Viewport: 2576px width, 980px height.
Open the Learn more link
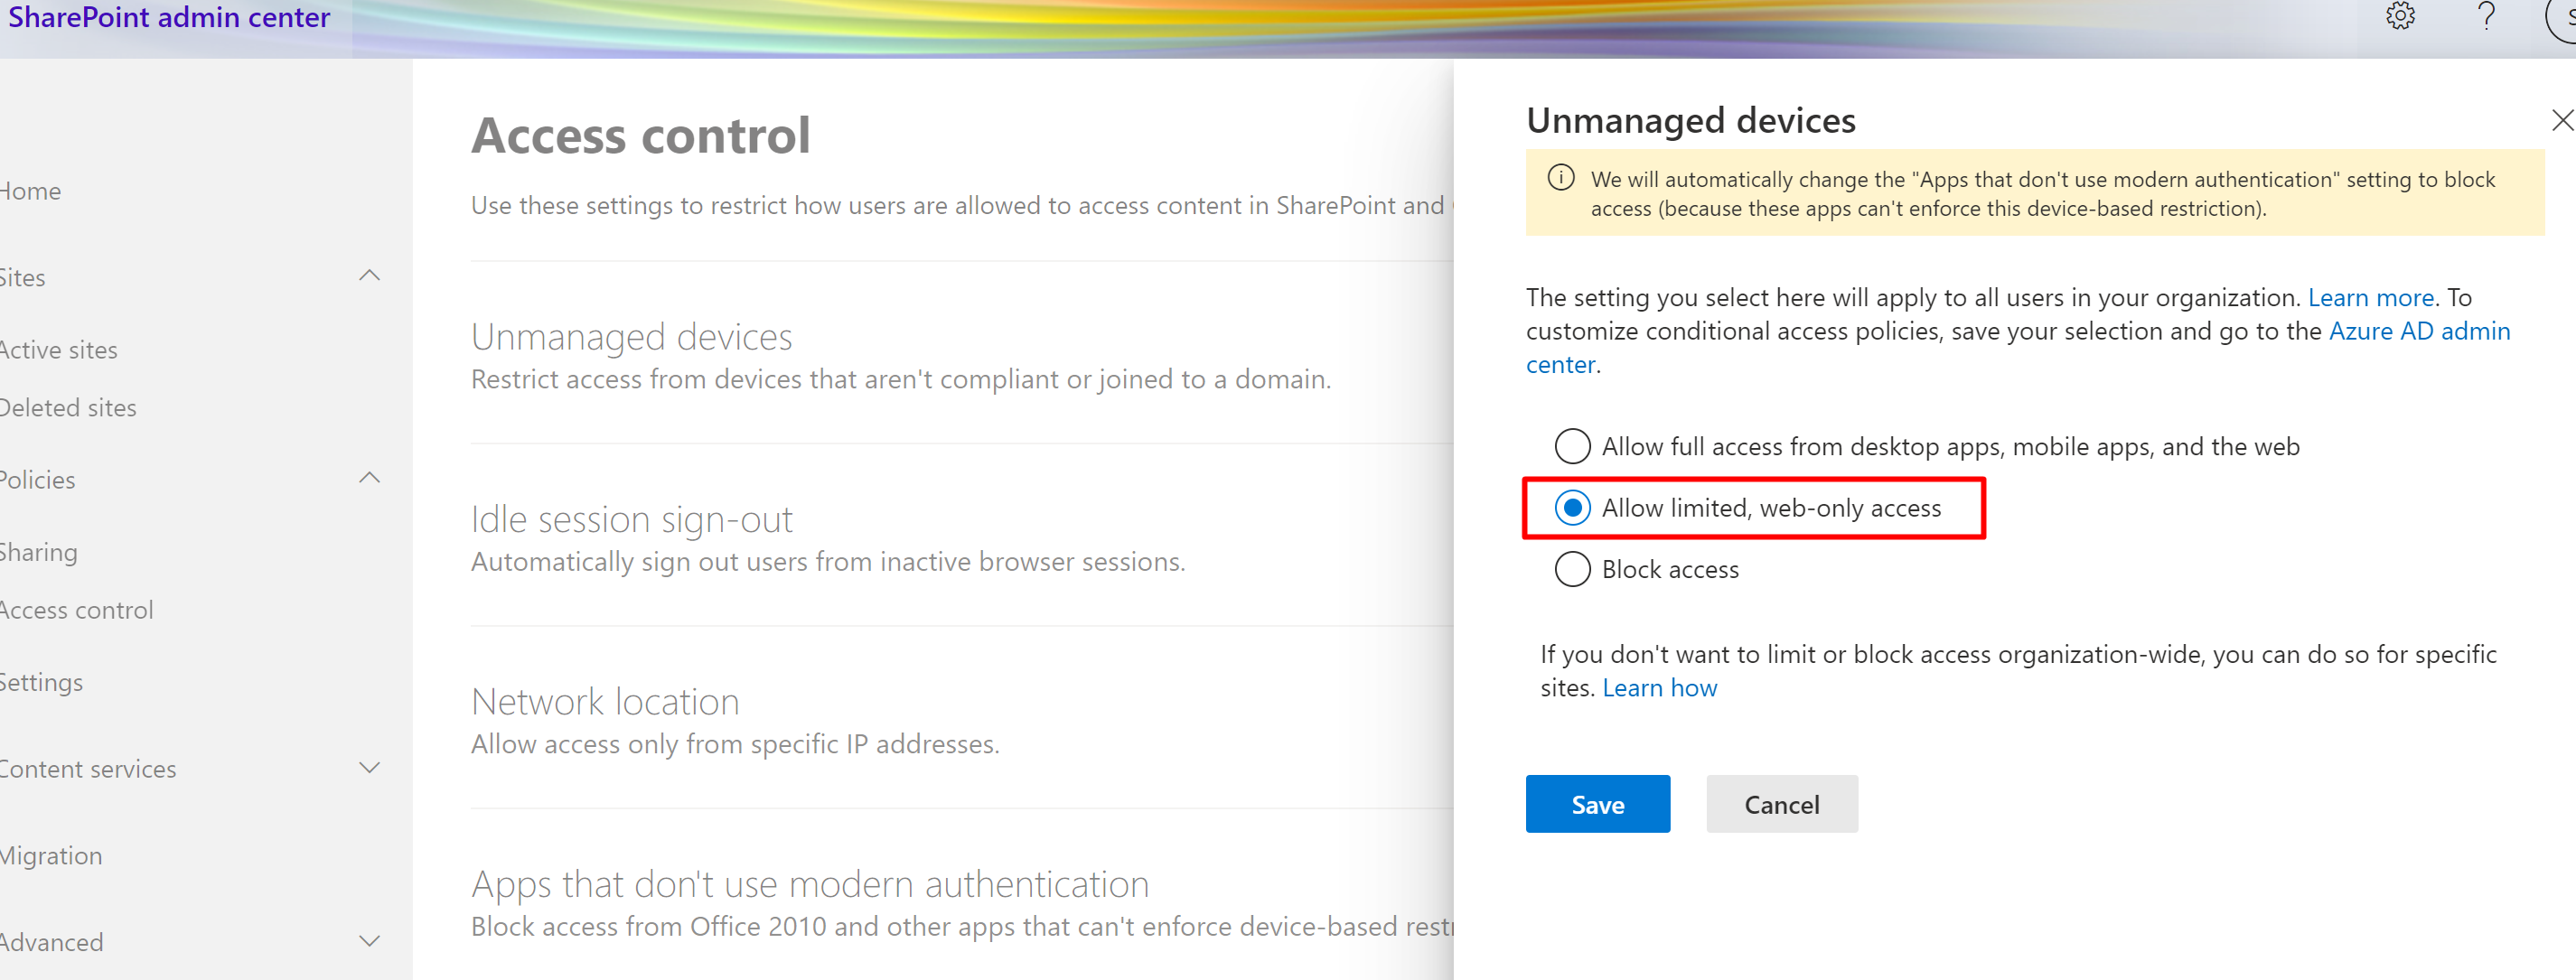click(x=2370, y=298)
